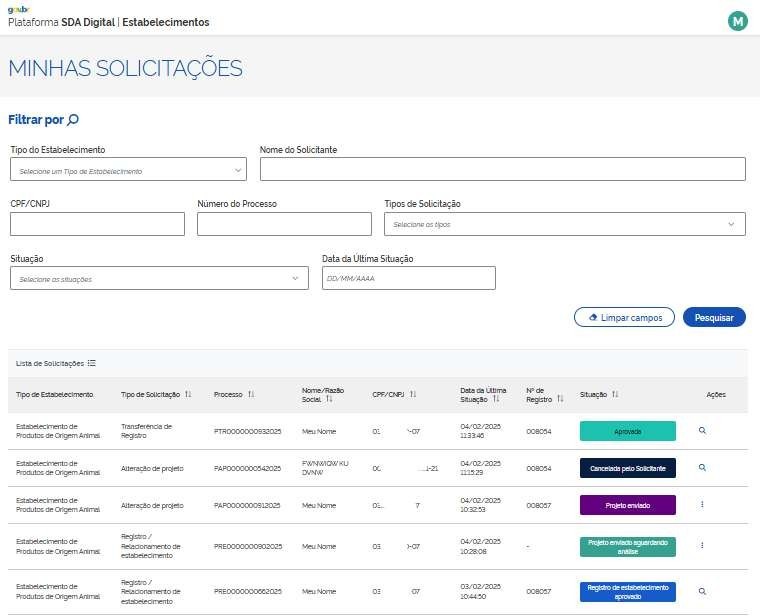Click the magnifier icon beside Filtrar por
The image size is (760, 616).
pos(73,120)
